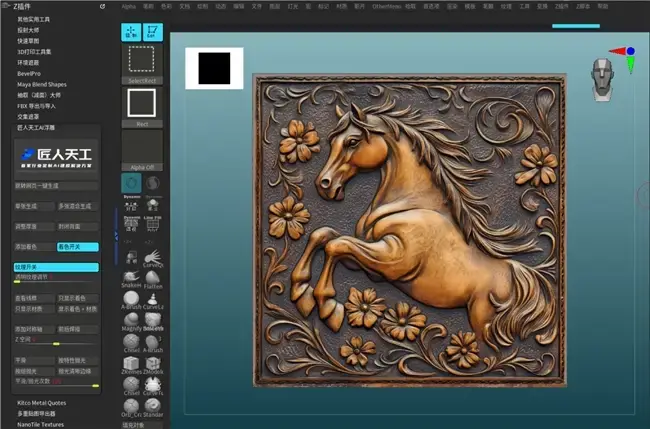Expand the BevelPro plugin section
Viewport: 650px width, 429px height.
(x=28, y=73)
